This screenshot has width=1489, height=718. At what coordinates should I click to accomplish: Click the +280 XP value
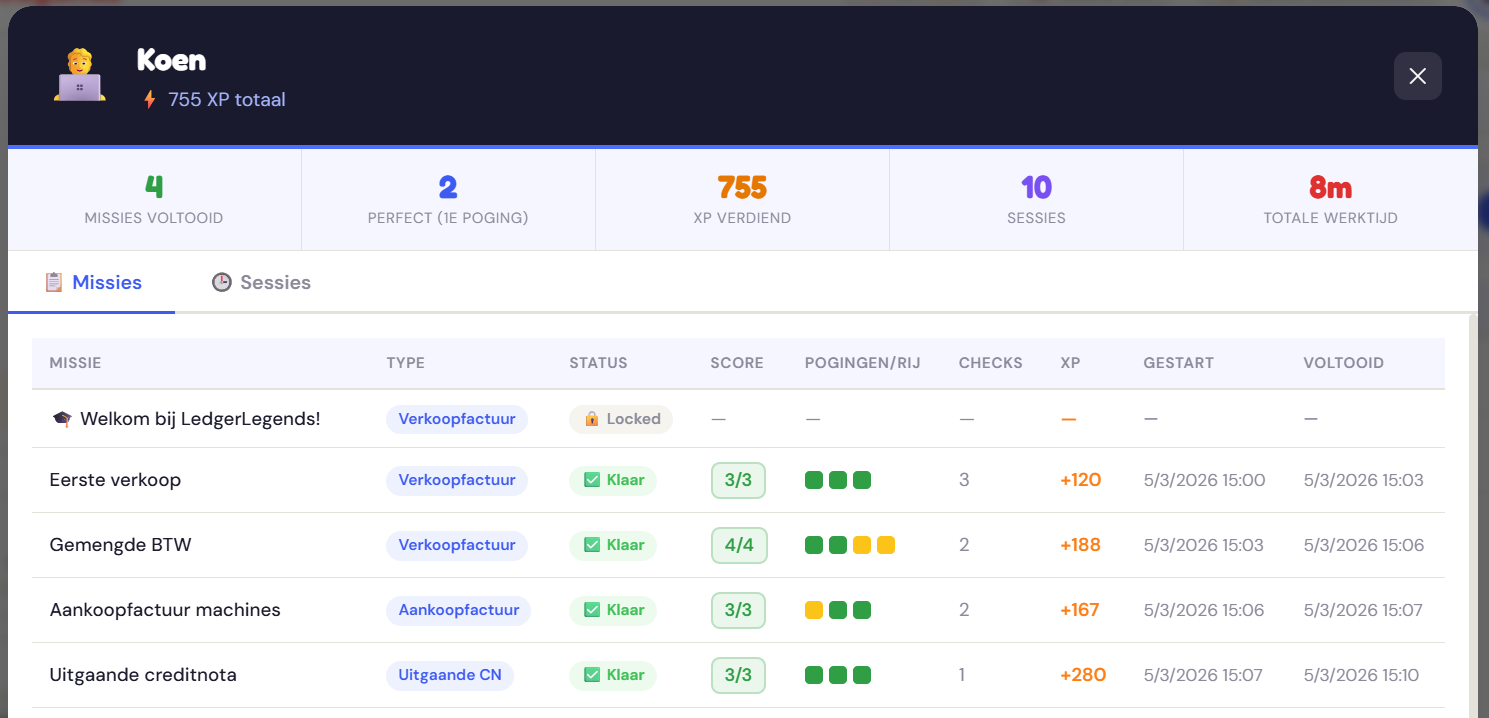1082,675
